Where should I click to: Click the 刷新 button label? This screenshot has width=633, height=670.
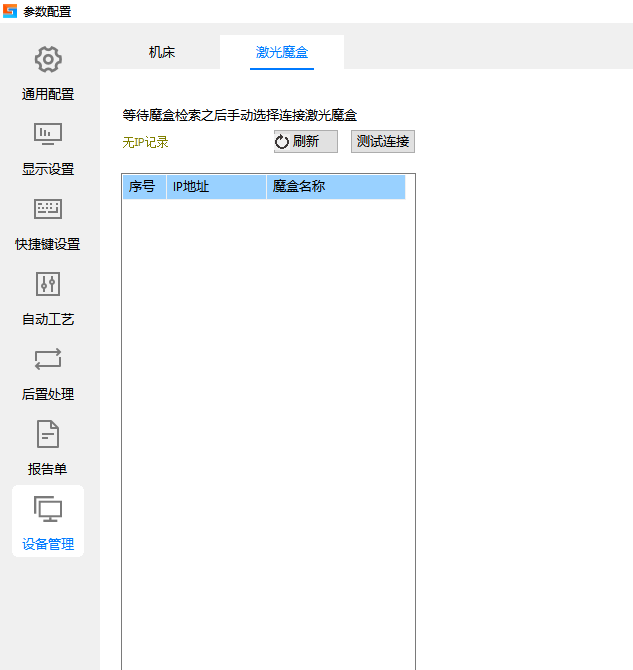click(306, 141)
